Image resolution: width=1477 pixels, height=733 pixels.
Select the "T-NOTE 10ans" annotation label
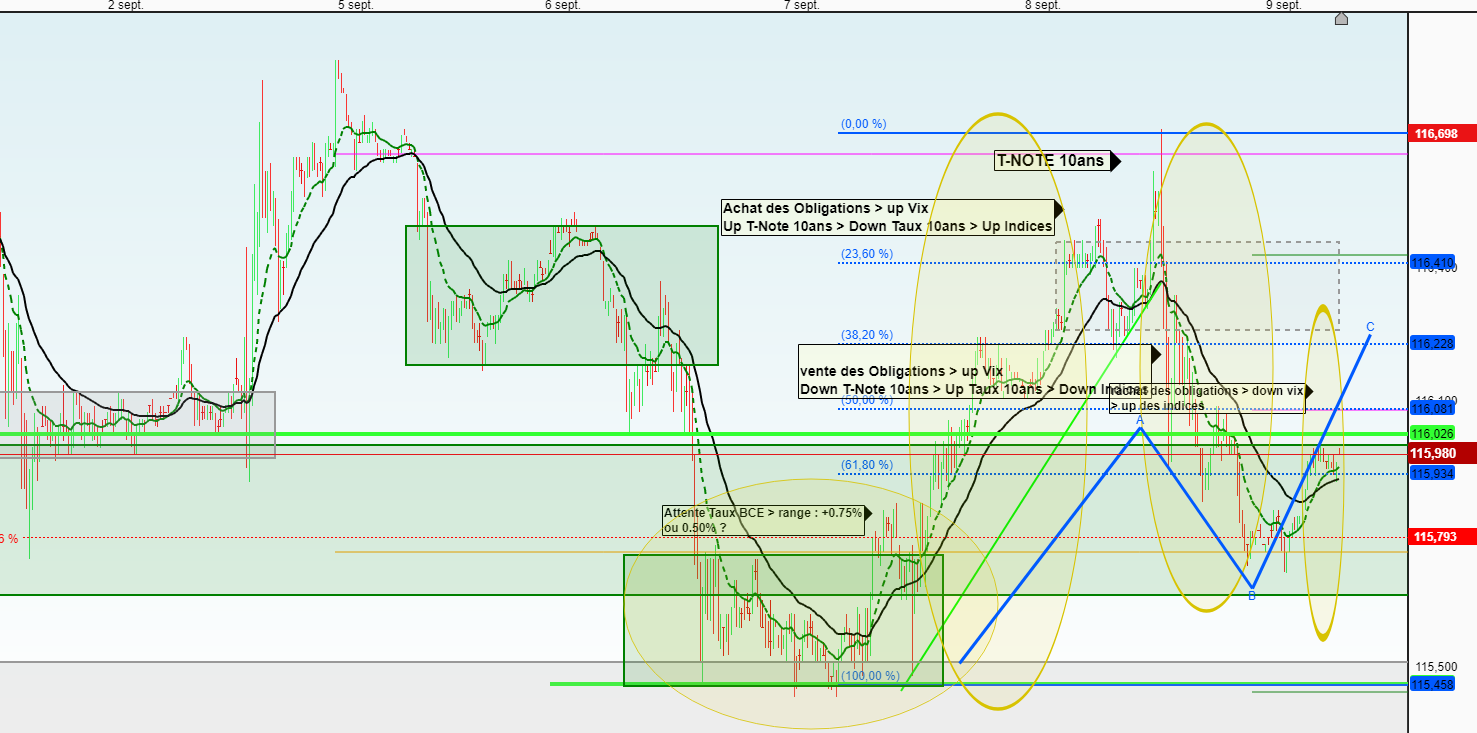point(1053,161)
